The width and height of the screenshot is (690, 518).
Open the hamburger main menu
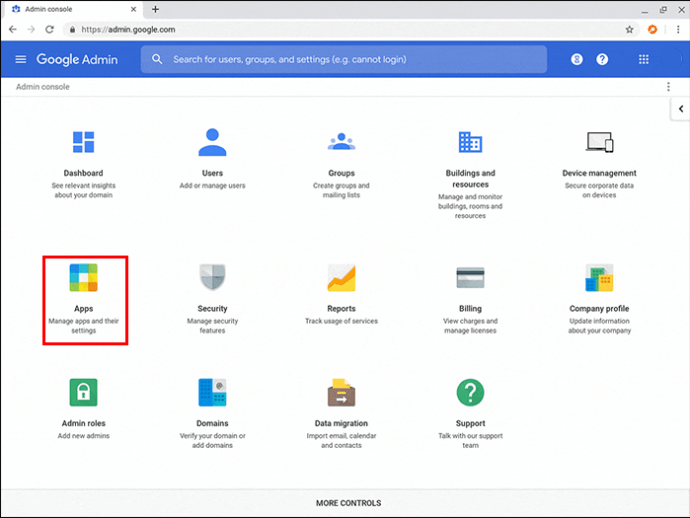click(21, 59)
